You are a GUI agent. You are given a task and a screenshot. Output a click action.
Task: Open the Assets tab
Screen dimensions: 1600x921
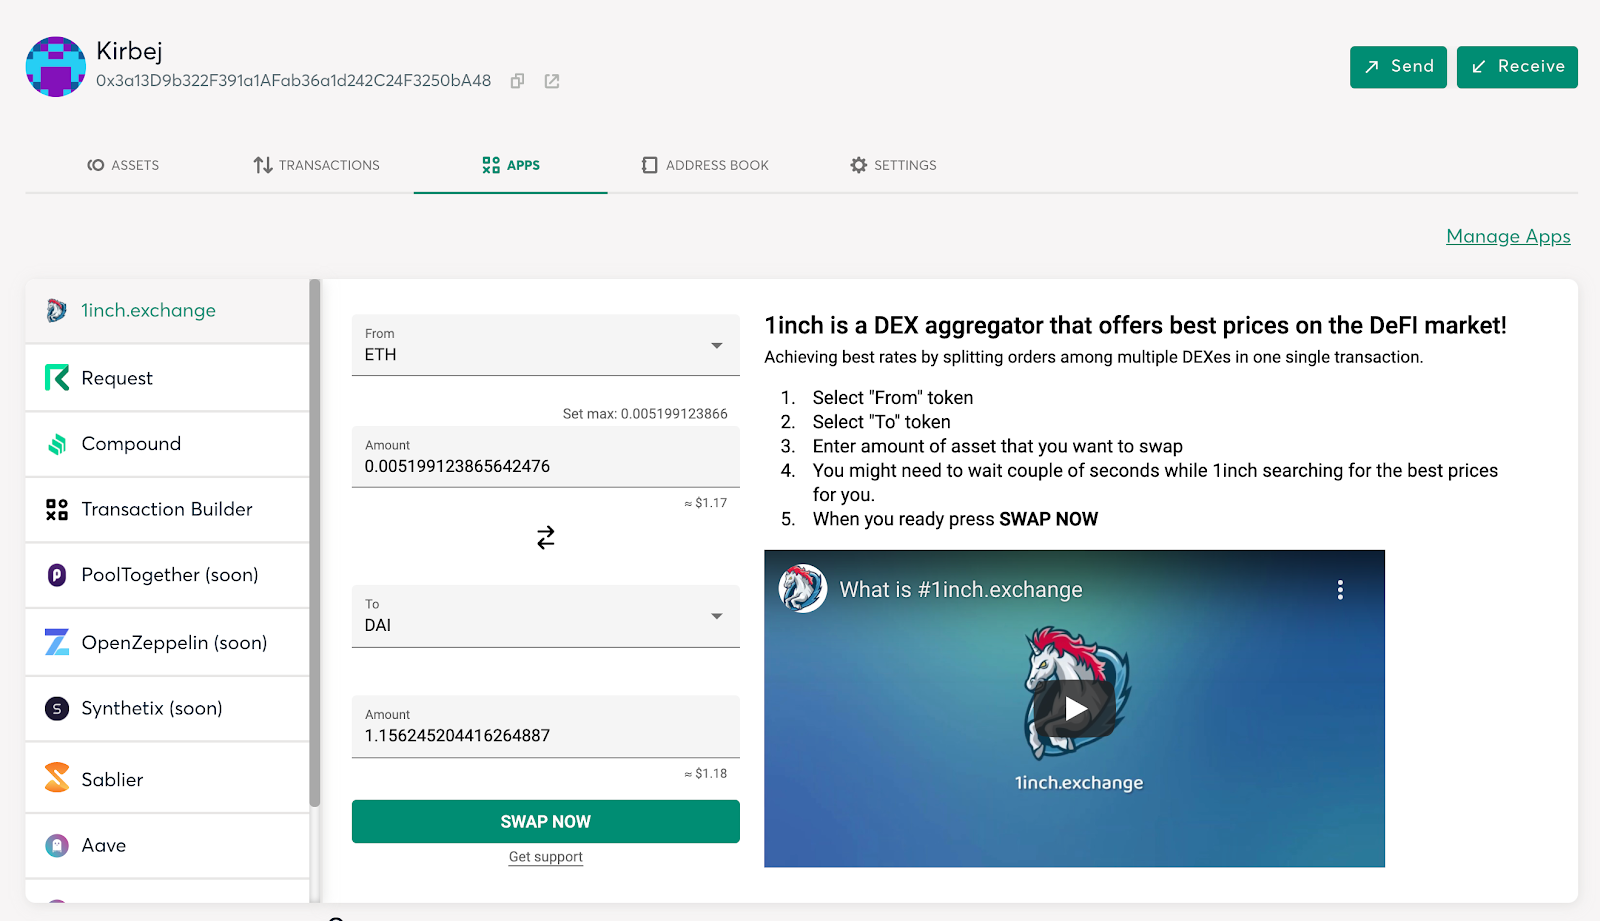(123, 165)
